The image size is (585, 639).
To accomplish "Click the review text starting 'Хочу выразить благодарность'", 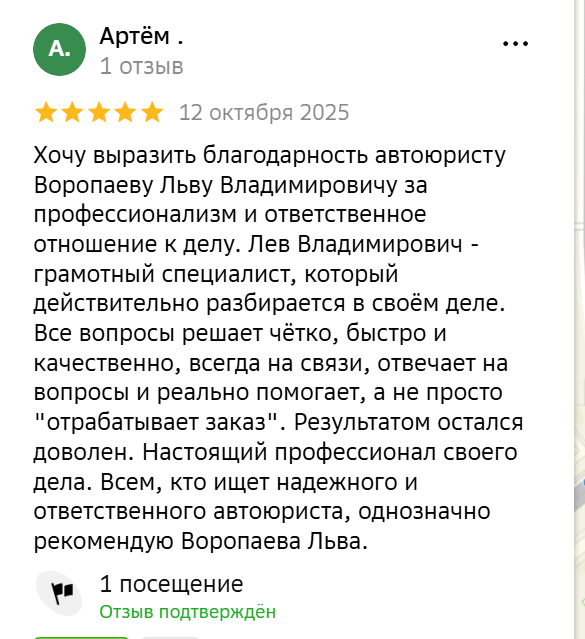I will click(278, 348).
